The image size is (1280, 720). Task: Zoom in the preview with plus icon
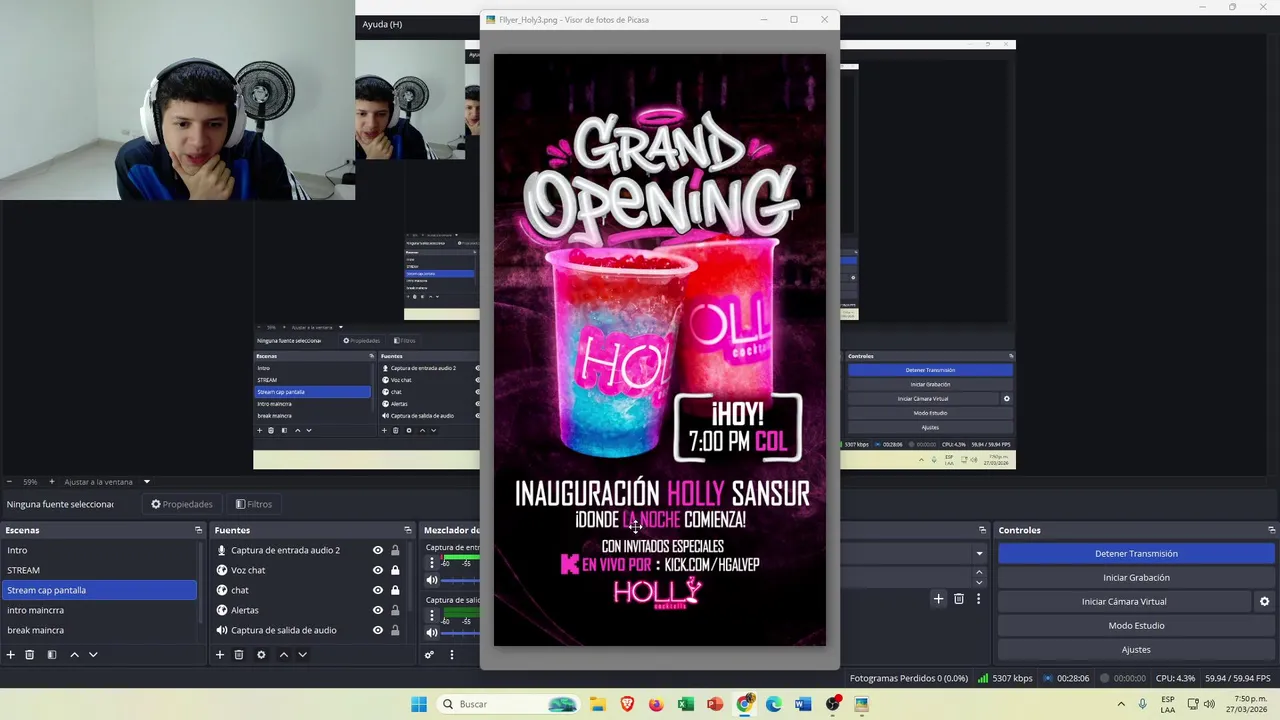52,482
